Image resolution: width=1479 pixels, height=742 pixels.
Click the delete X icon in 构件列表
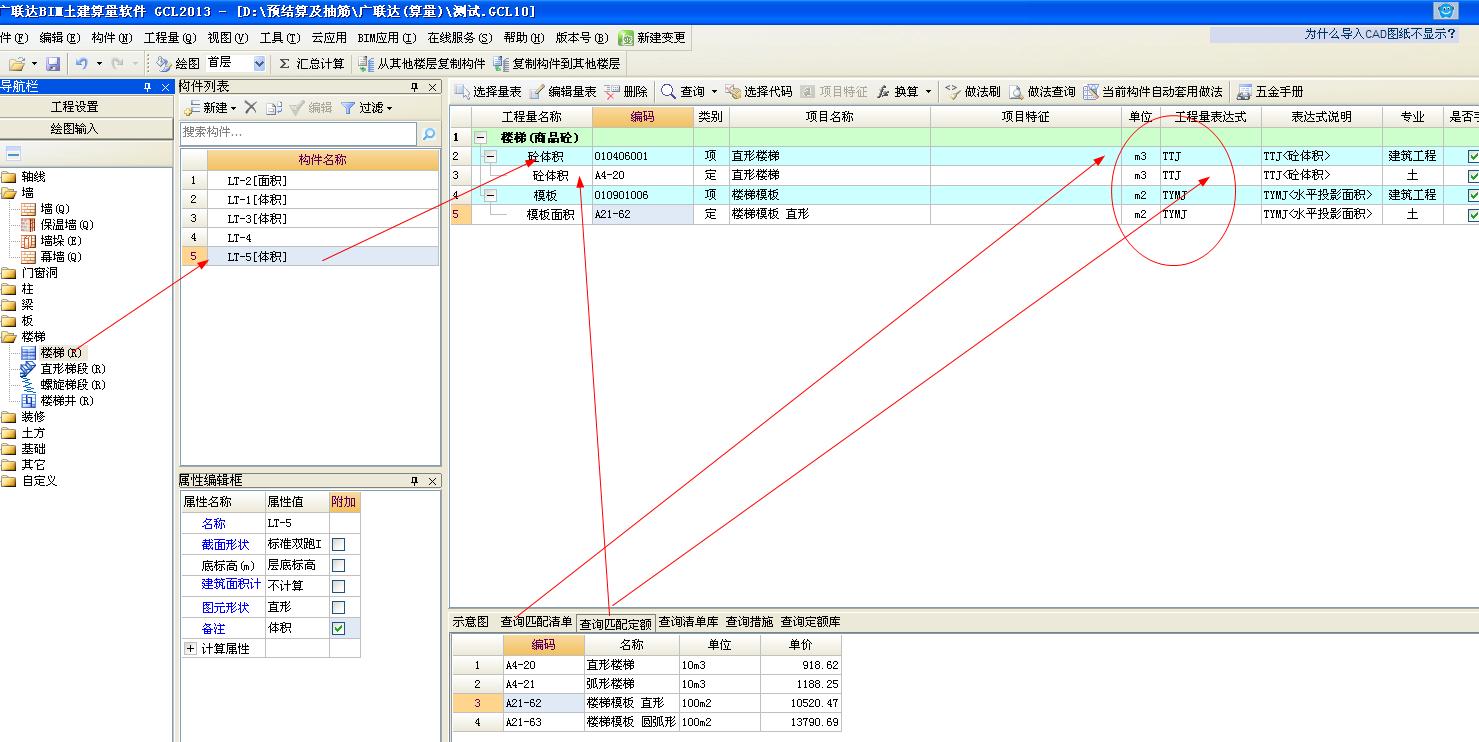click(x=251, y=107)
